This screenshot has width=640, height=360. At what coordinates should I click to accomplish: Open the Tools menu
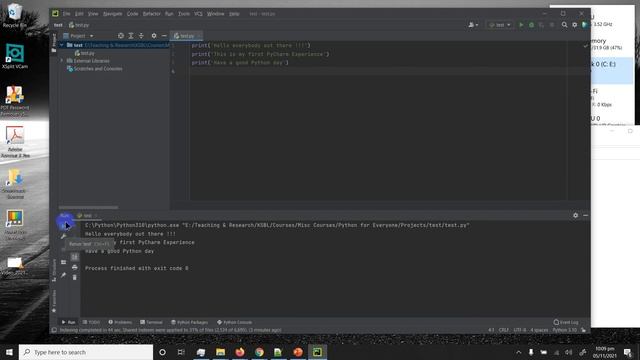click(x=184, y=13)
